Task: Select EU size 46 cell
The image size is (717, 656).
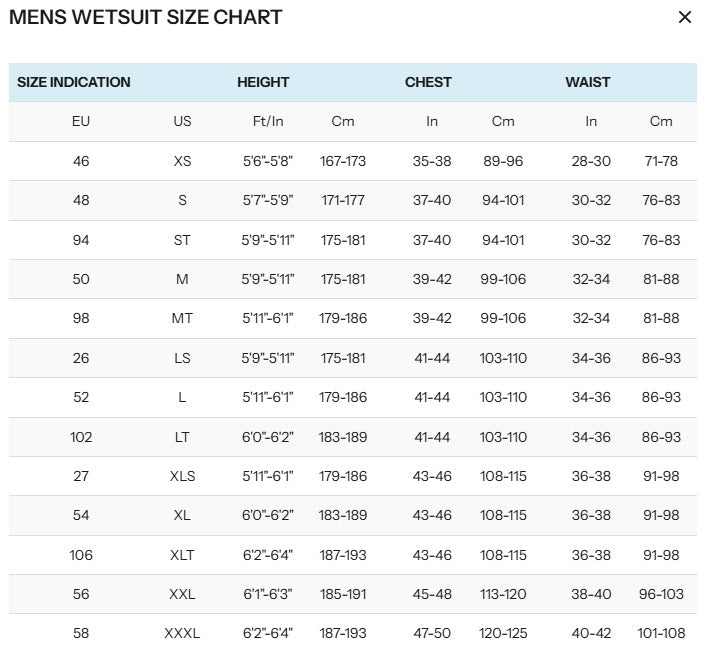Action: point(81,161)
